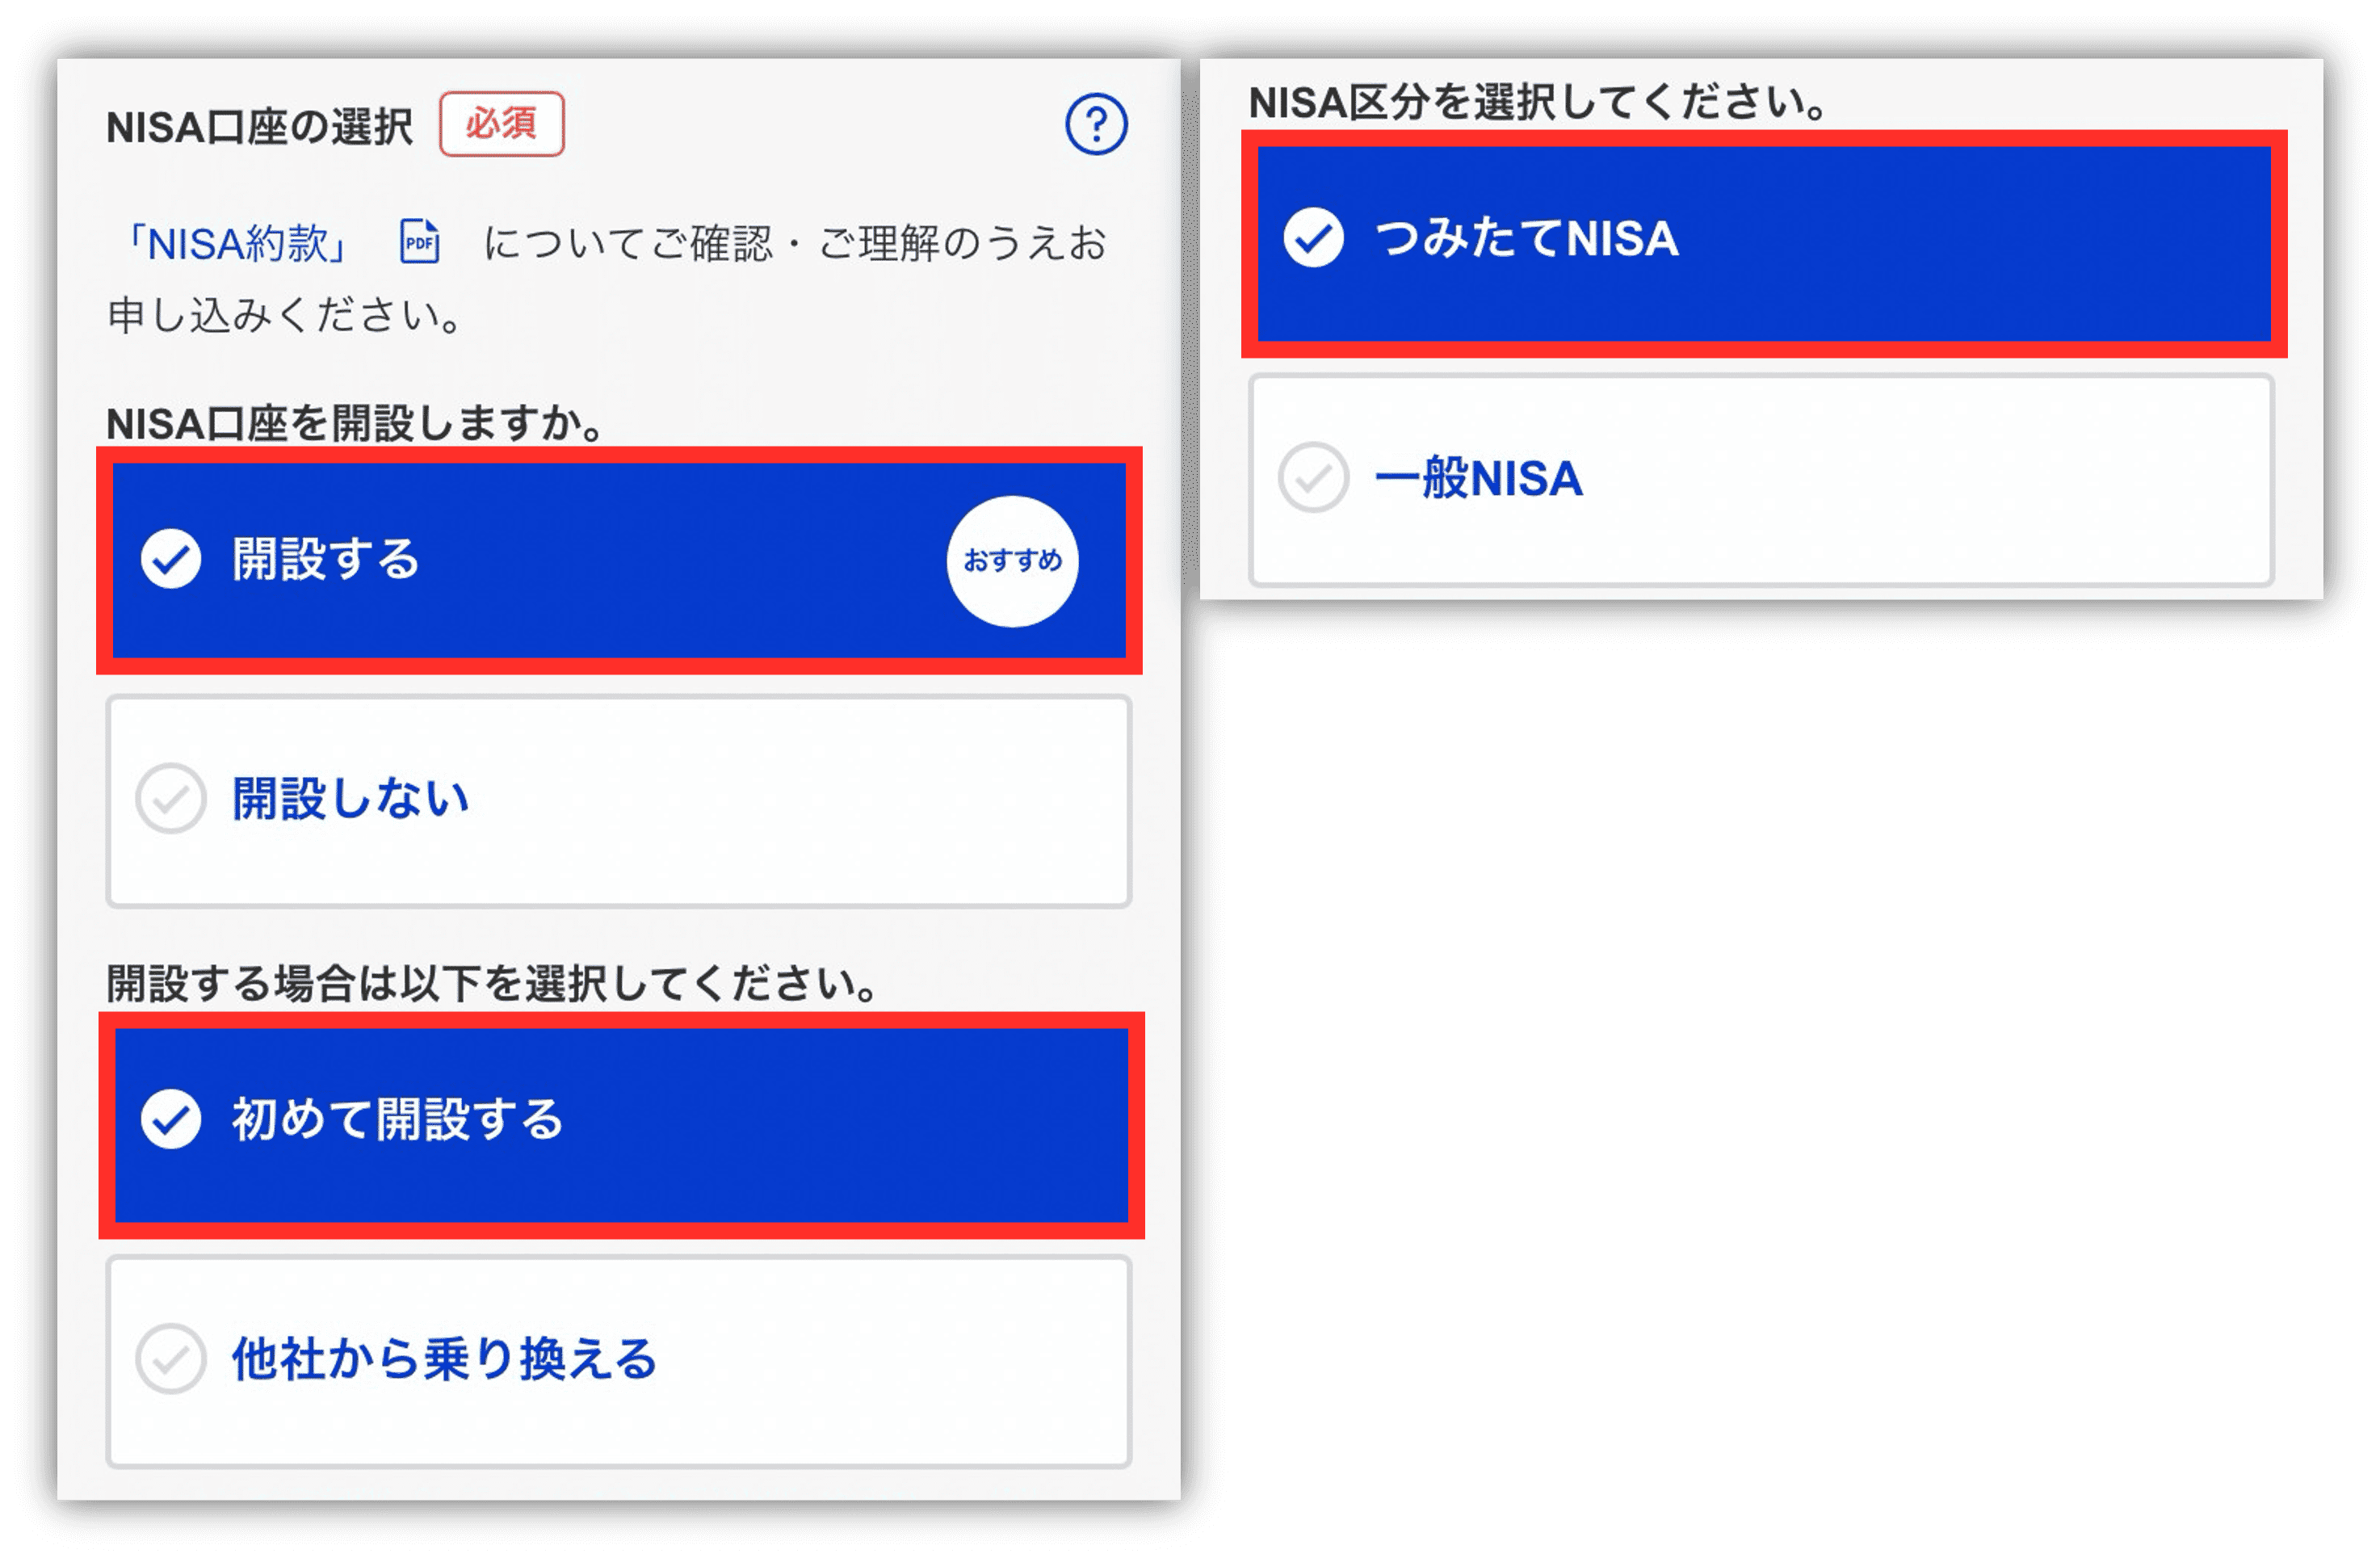Select the 開設しない option
This screenshot has width=2380, height=1558.
point(619,802)
